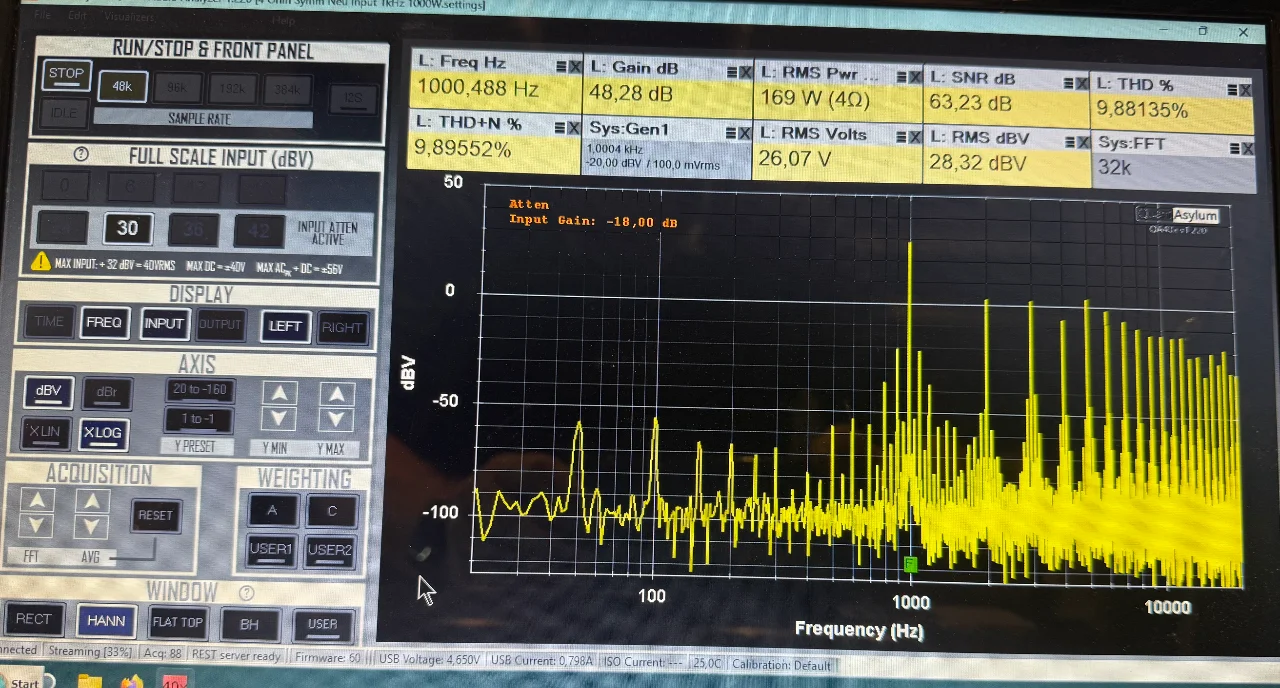
Task: Increase FFT size with the up arrow
Action: (x=37, y=499)
